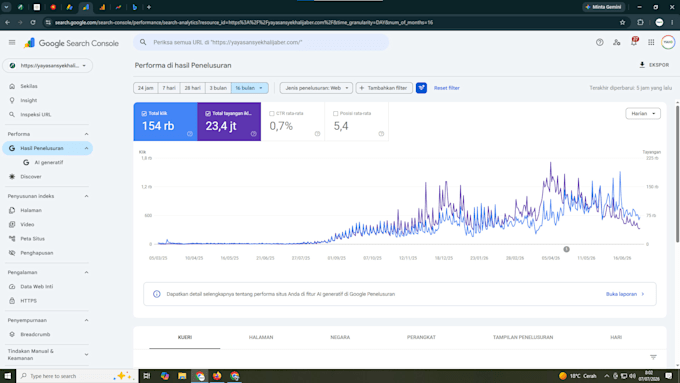
Task: Collapse the Penyusunan indeks section
Action: [86, 196]
